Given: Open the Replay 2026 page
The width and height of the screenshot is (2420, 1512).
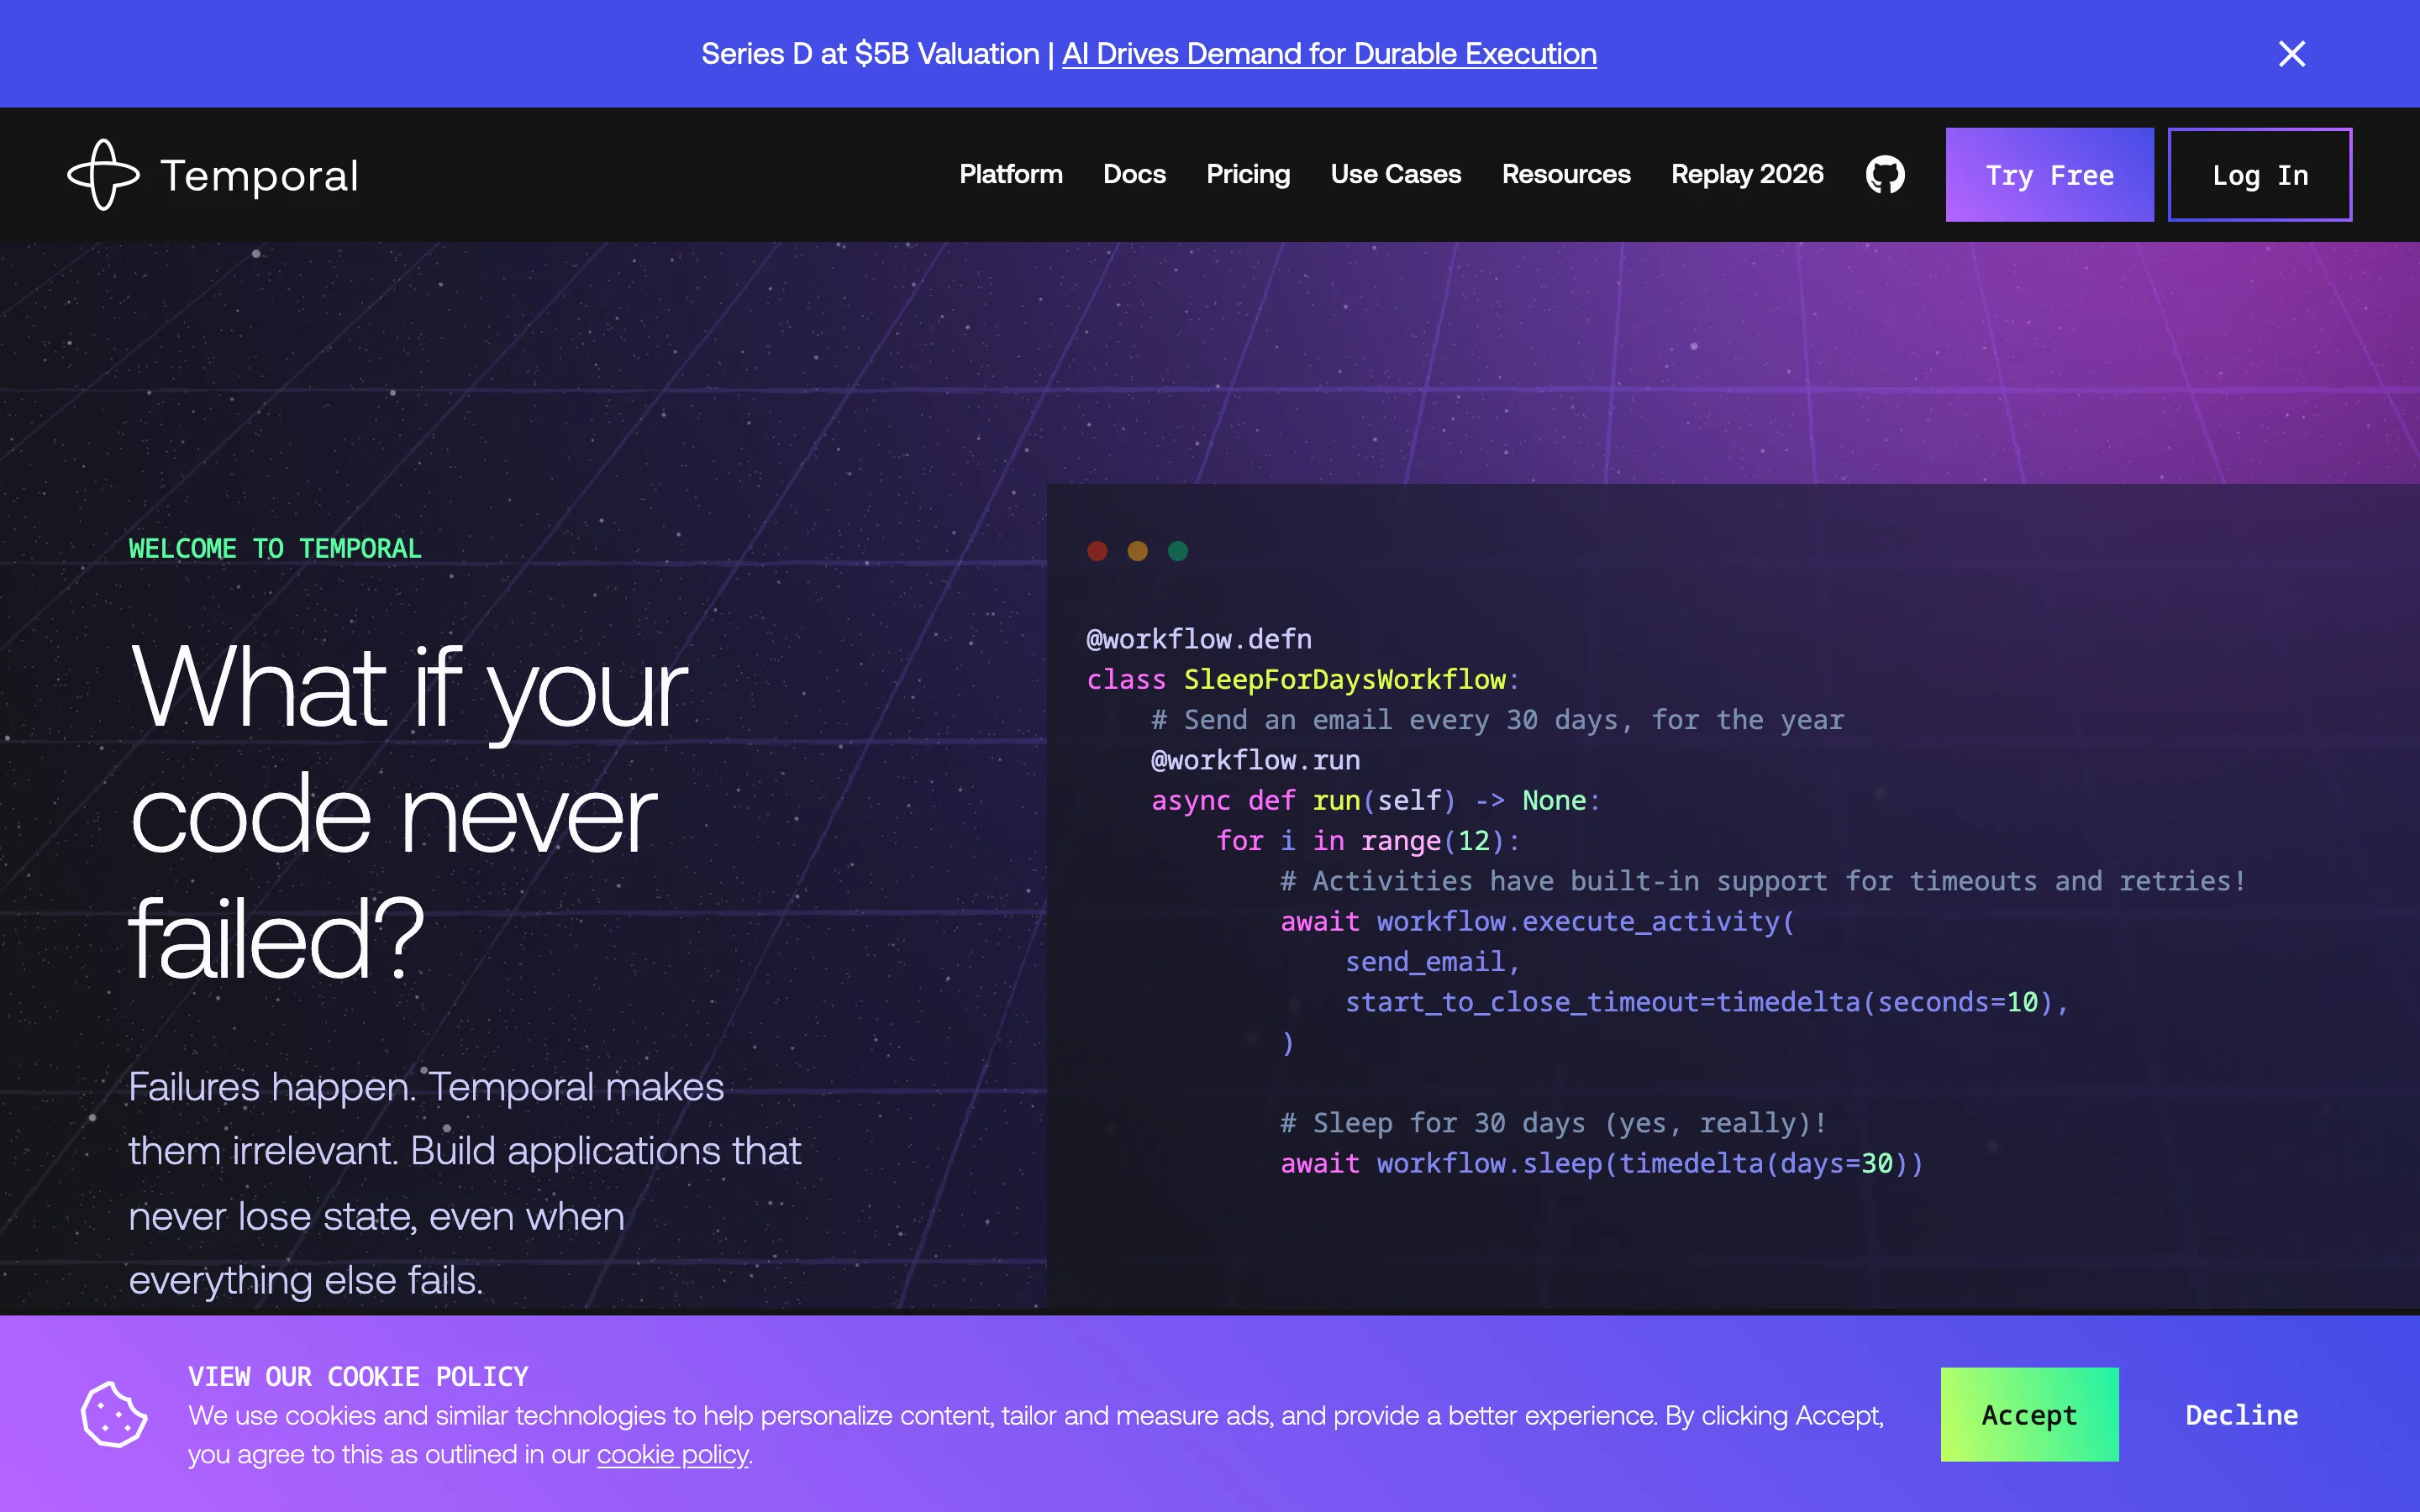Looking at the screenshot, I should tap(1746, 175).
